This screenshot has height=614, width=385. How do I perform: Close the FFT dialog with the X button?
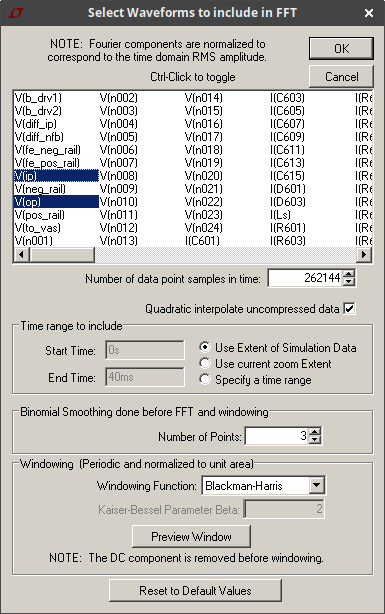click(369, 13)
